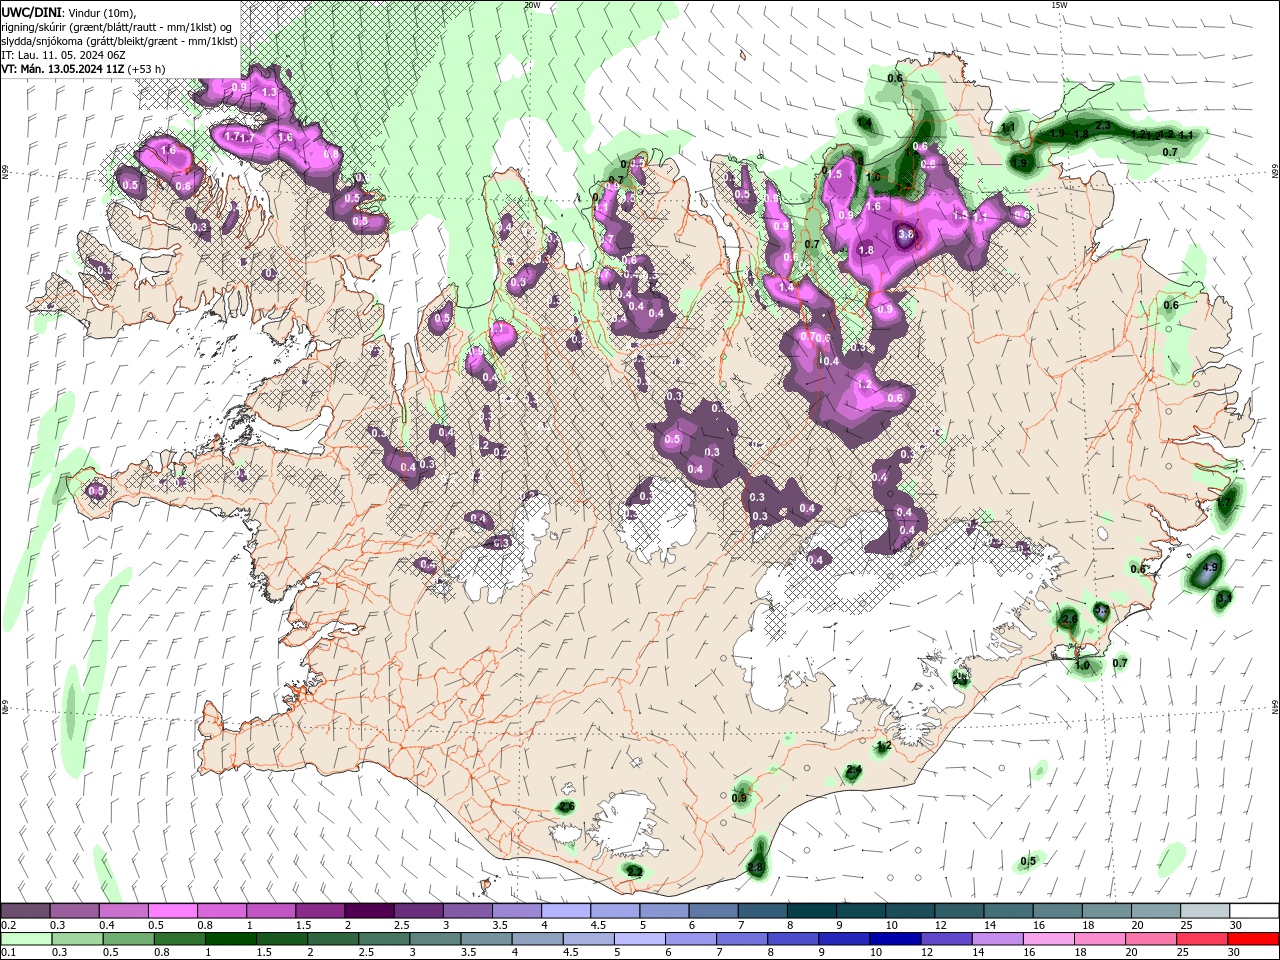Pick the lavender 4 snow legend swatch
This screenshot has width=1280, height=960.
click(565, 911)
